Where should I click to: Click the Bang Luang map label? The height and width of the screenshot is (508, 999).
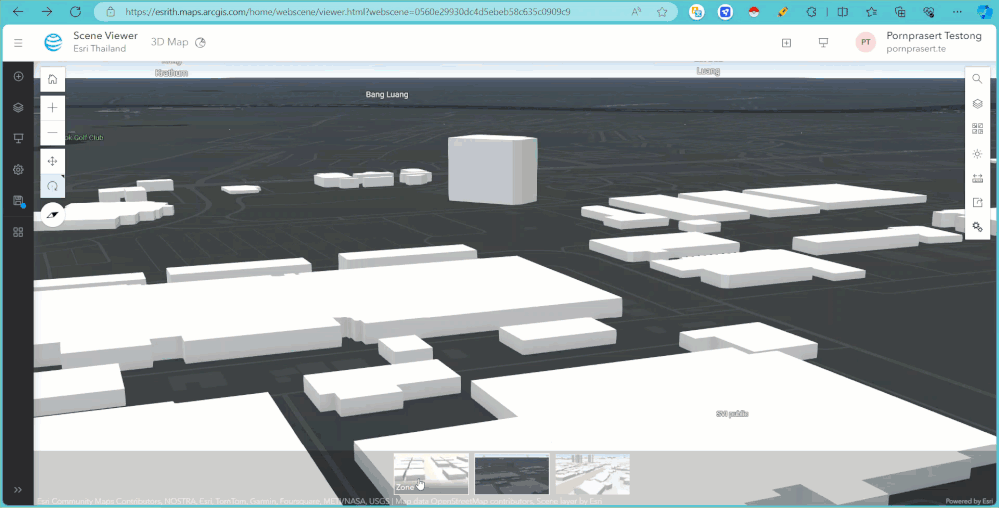(387, 94)
